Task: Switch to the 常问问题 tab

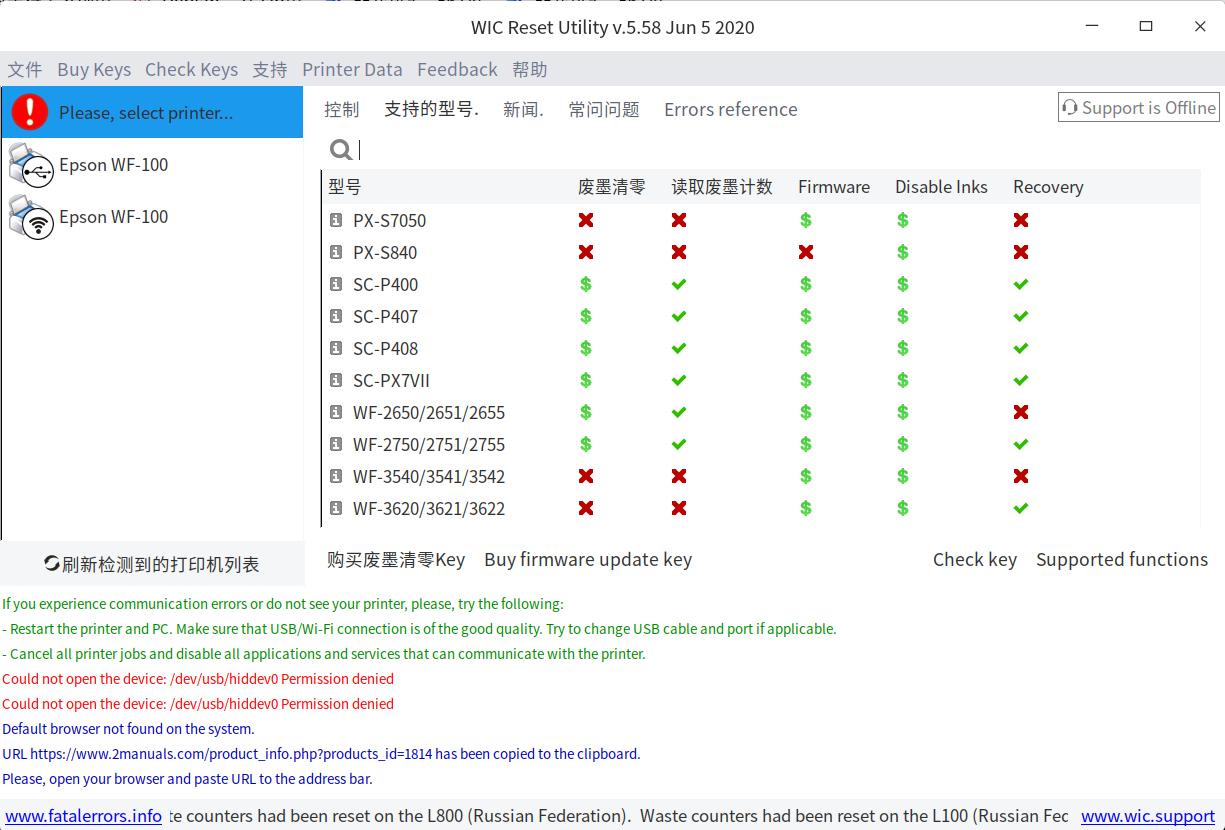Action: tap(603, 109)
